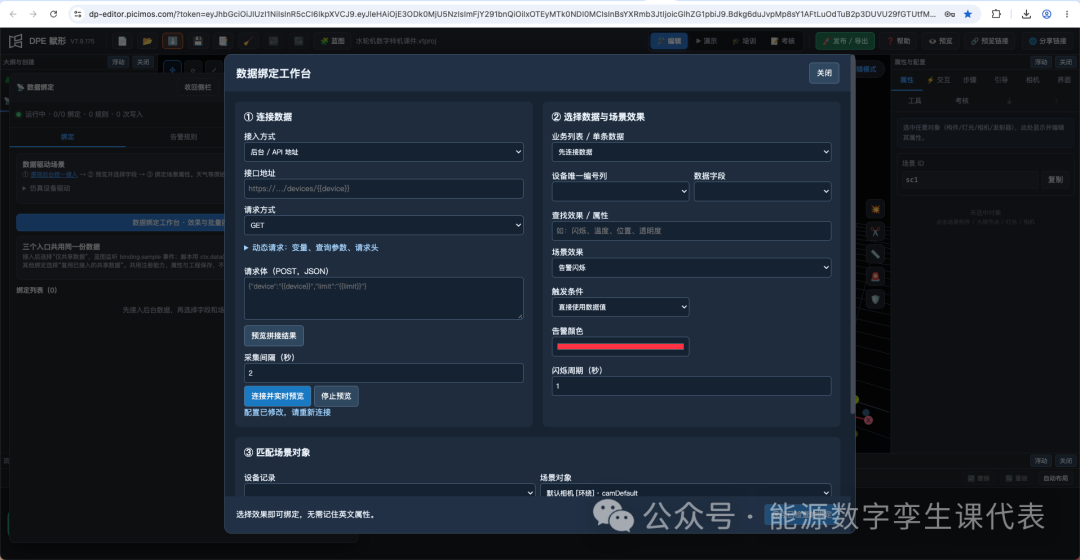The height and width of the screenshot is (560, 1080).
Task: Open the 设备记录 dropdown
Action: click(389, 492)
